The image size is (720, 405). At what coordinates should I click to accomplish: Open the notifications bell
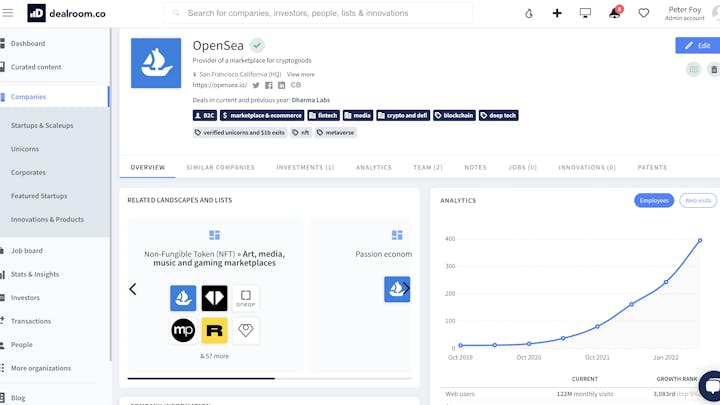pyautogui.click(x=614, y=13)
